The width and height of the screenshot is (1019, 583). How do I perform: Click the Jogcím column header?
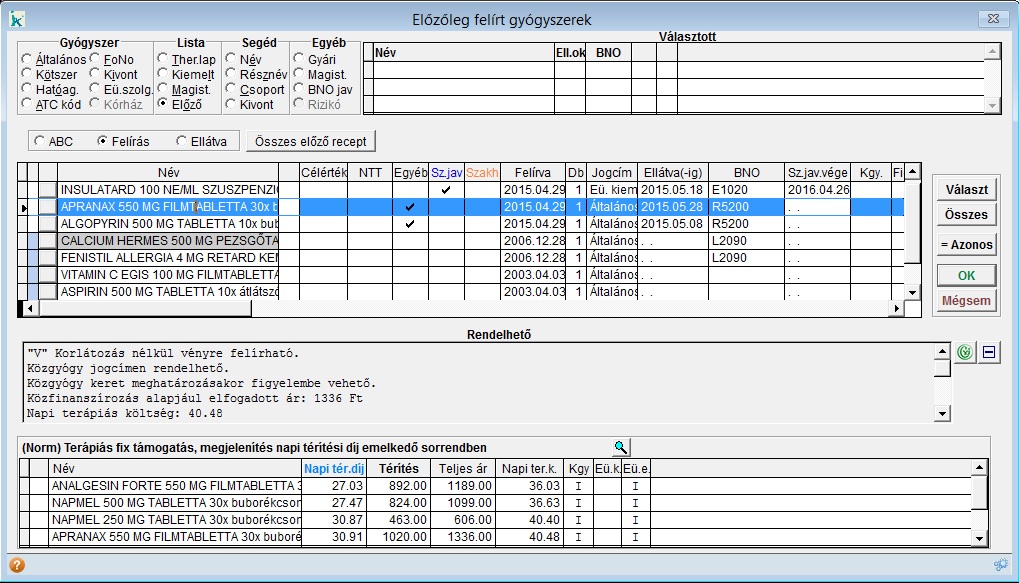coord(612,172)
